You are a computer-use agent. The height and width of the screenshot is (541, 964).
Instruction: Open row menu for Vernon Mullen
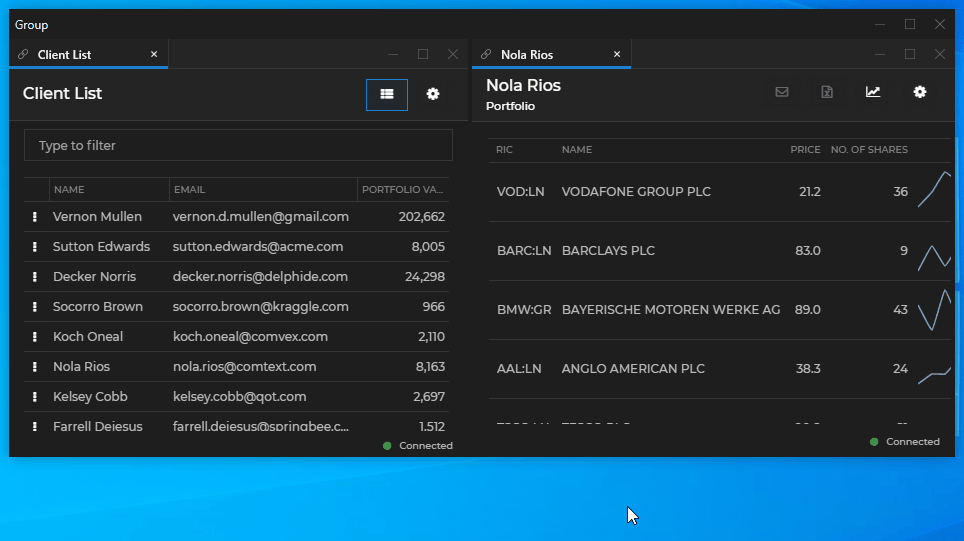[x=34, y=217]
